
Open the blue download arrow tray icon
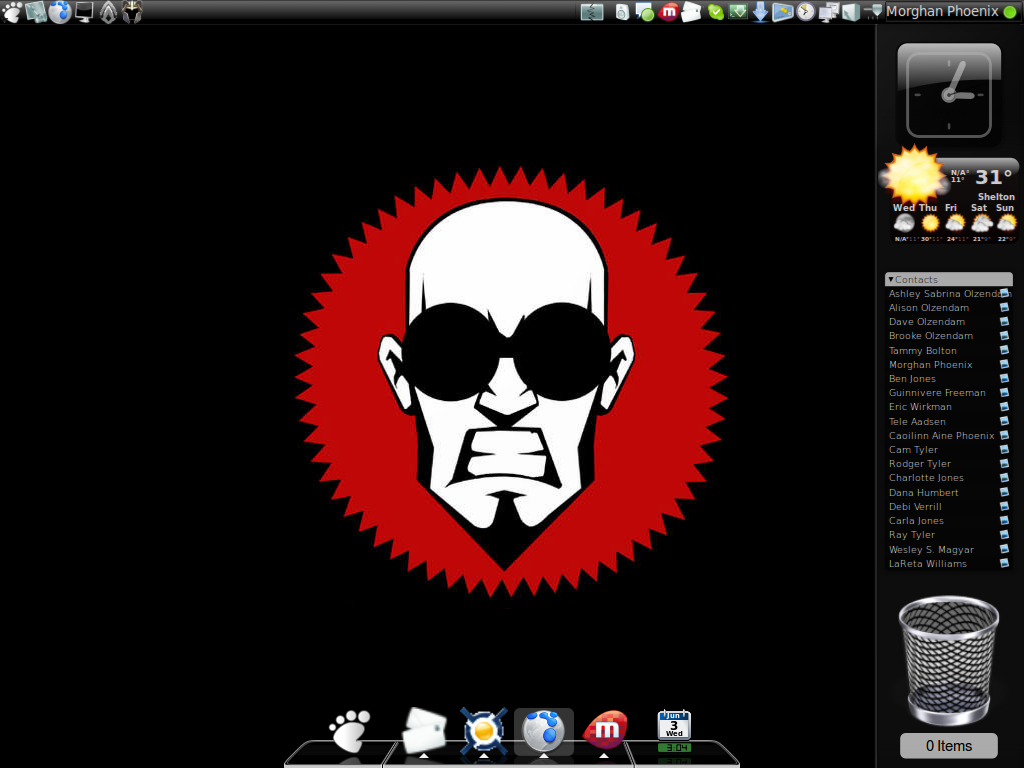click(760, 12)
